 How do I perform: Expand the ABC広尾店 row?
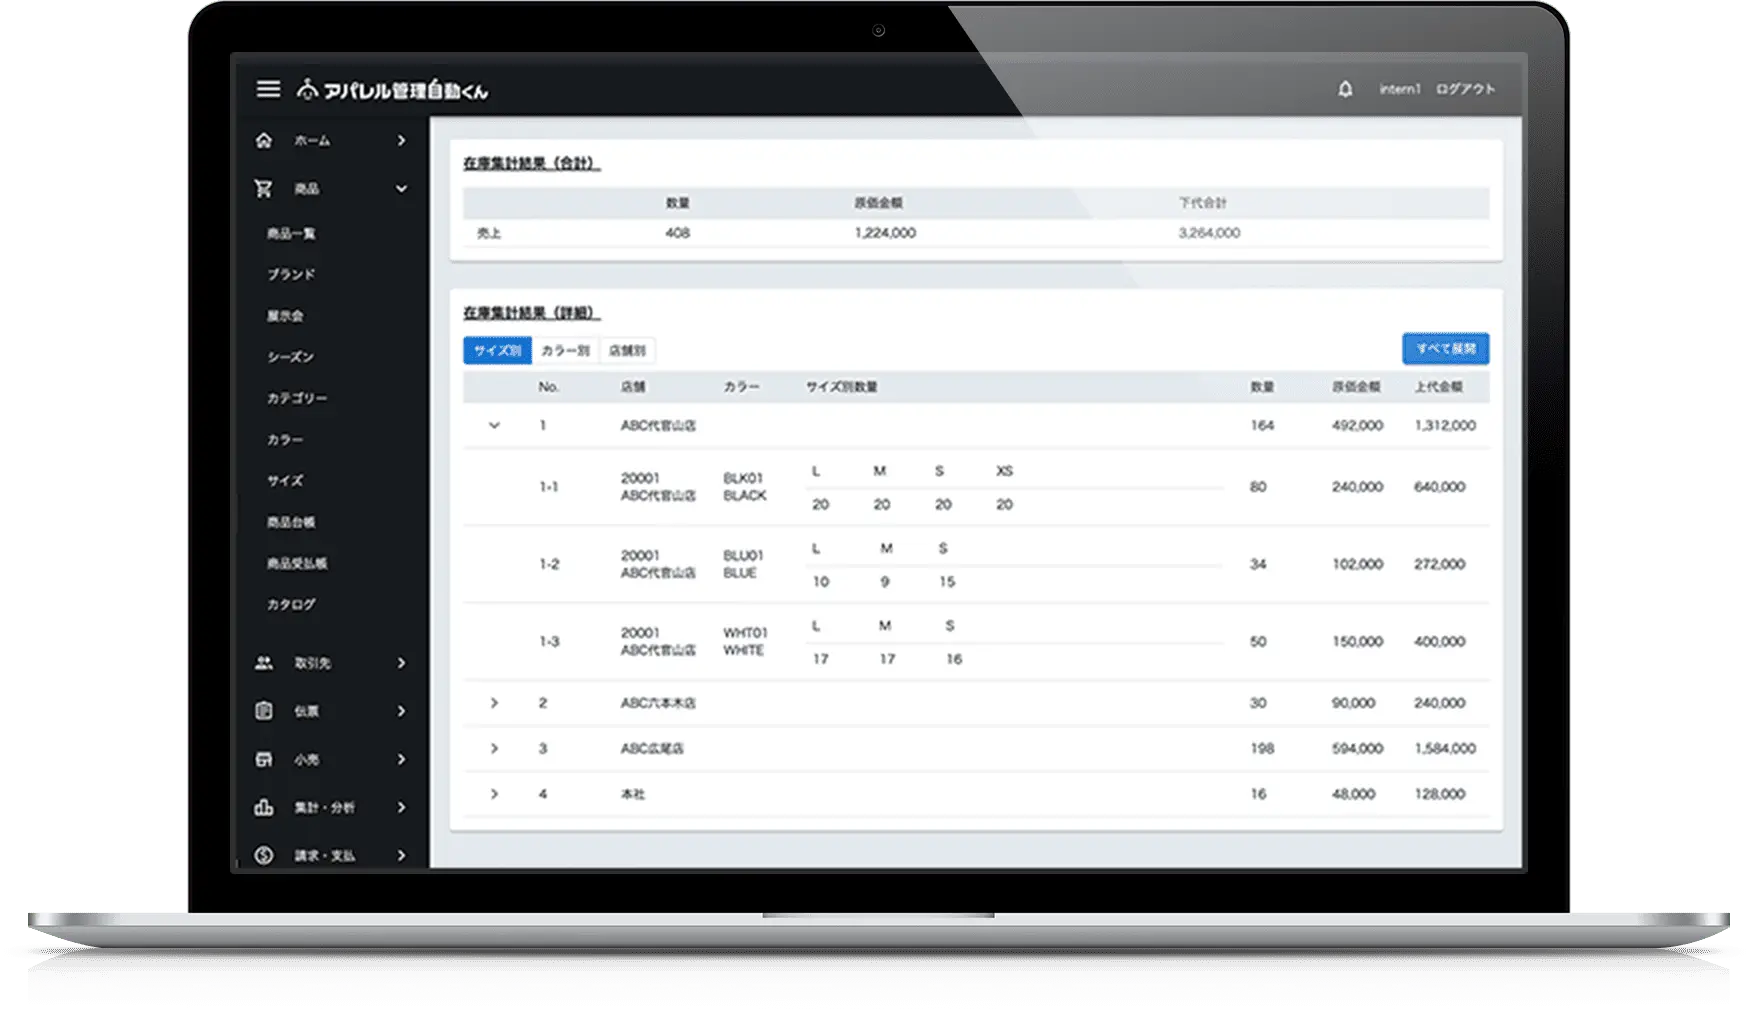494,748
